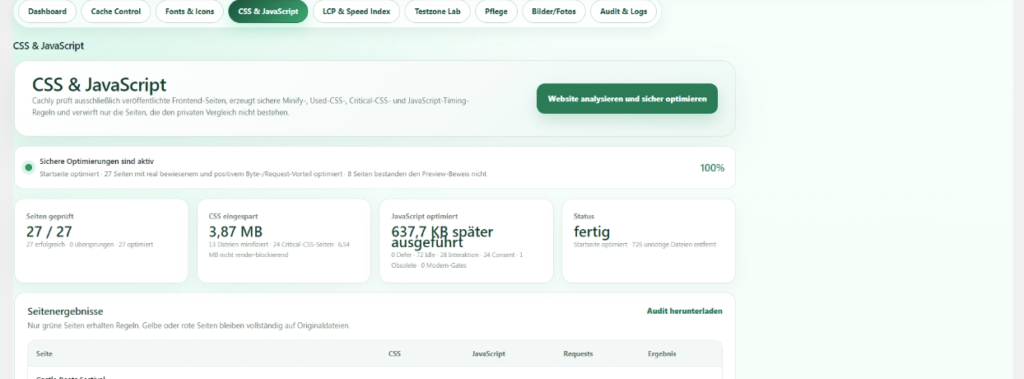The width and height of the screenshot is (1024, 379).
Task: Click the Seite column header
Action: (45, 354)
